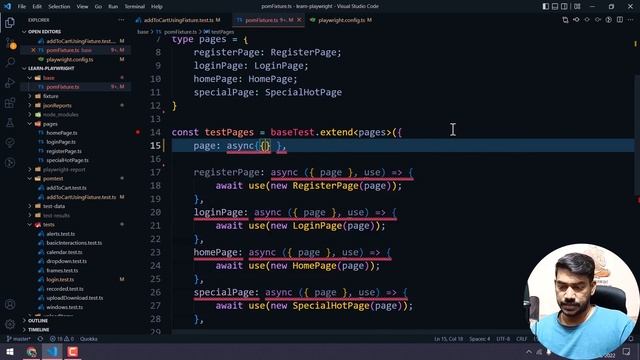Expand the Timeline section
The image size is (640, 360).
pyautogui.click(x=39, y=329)
